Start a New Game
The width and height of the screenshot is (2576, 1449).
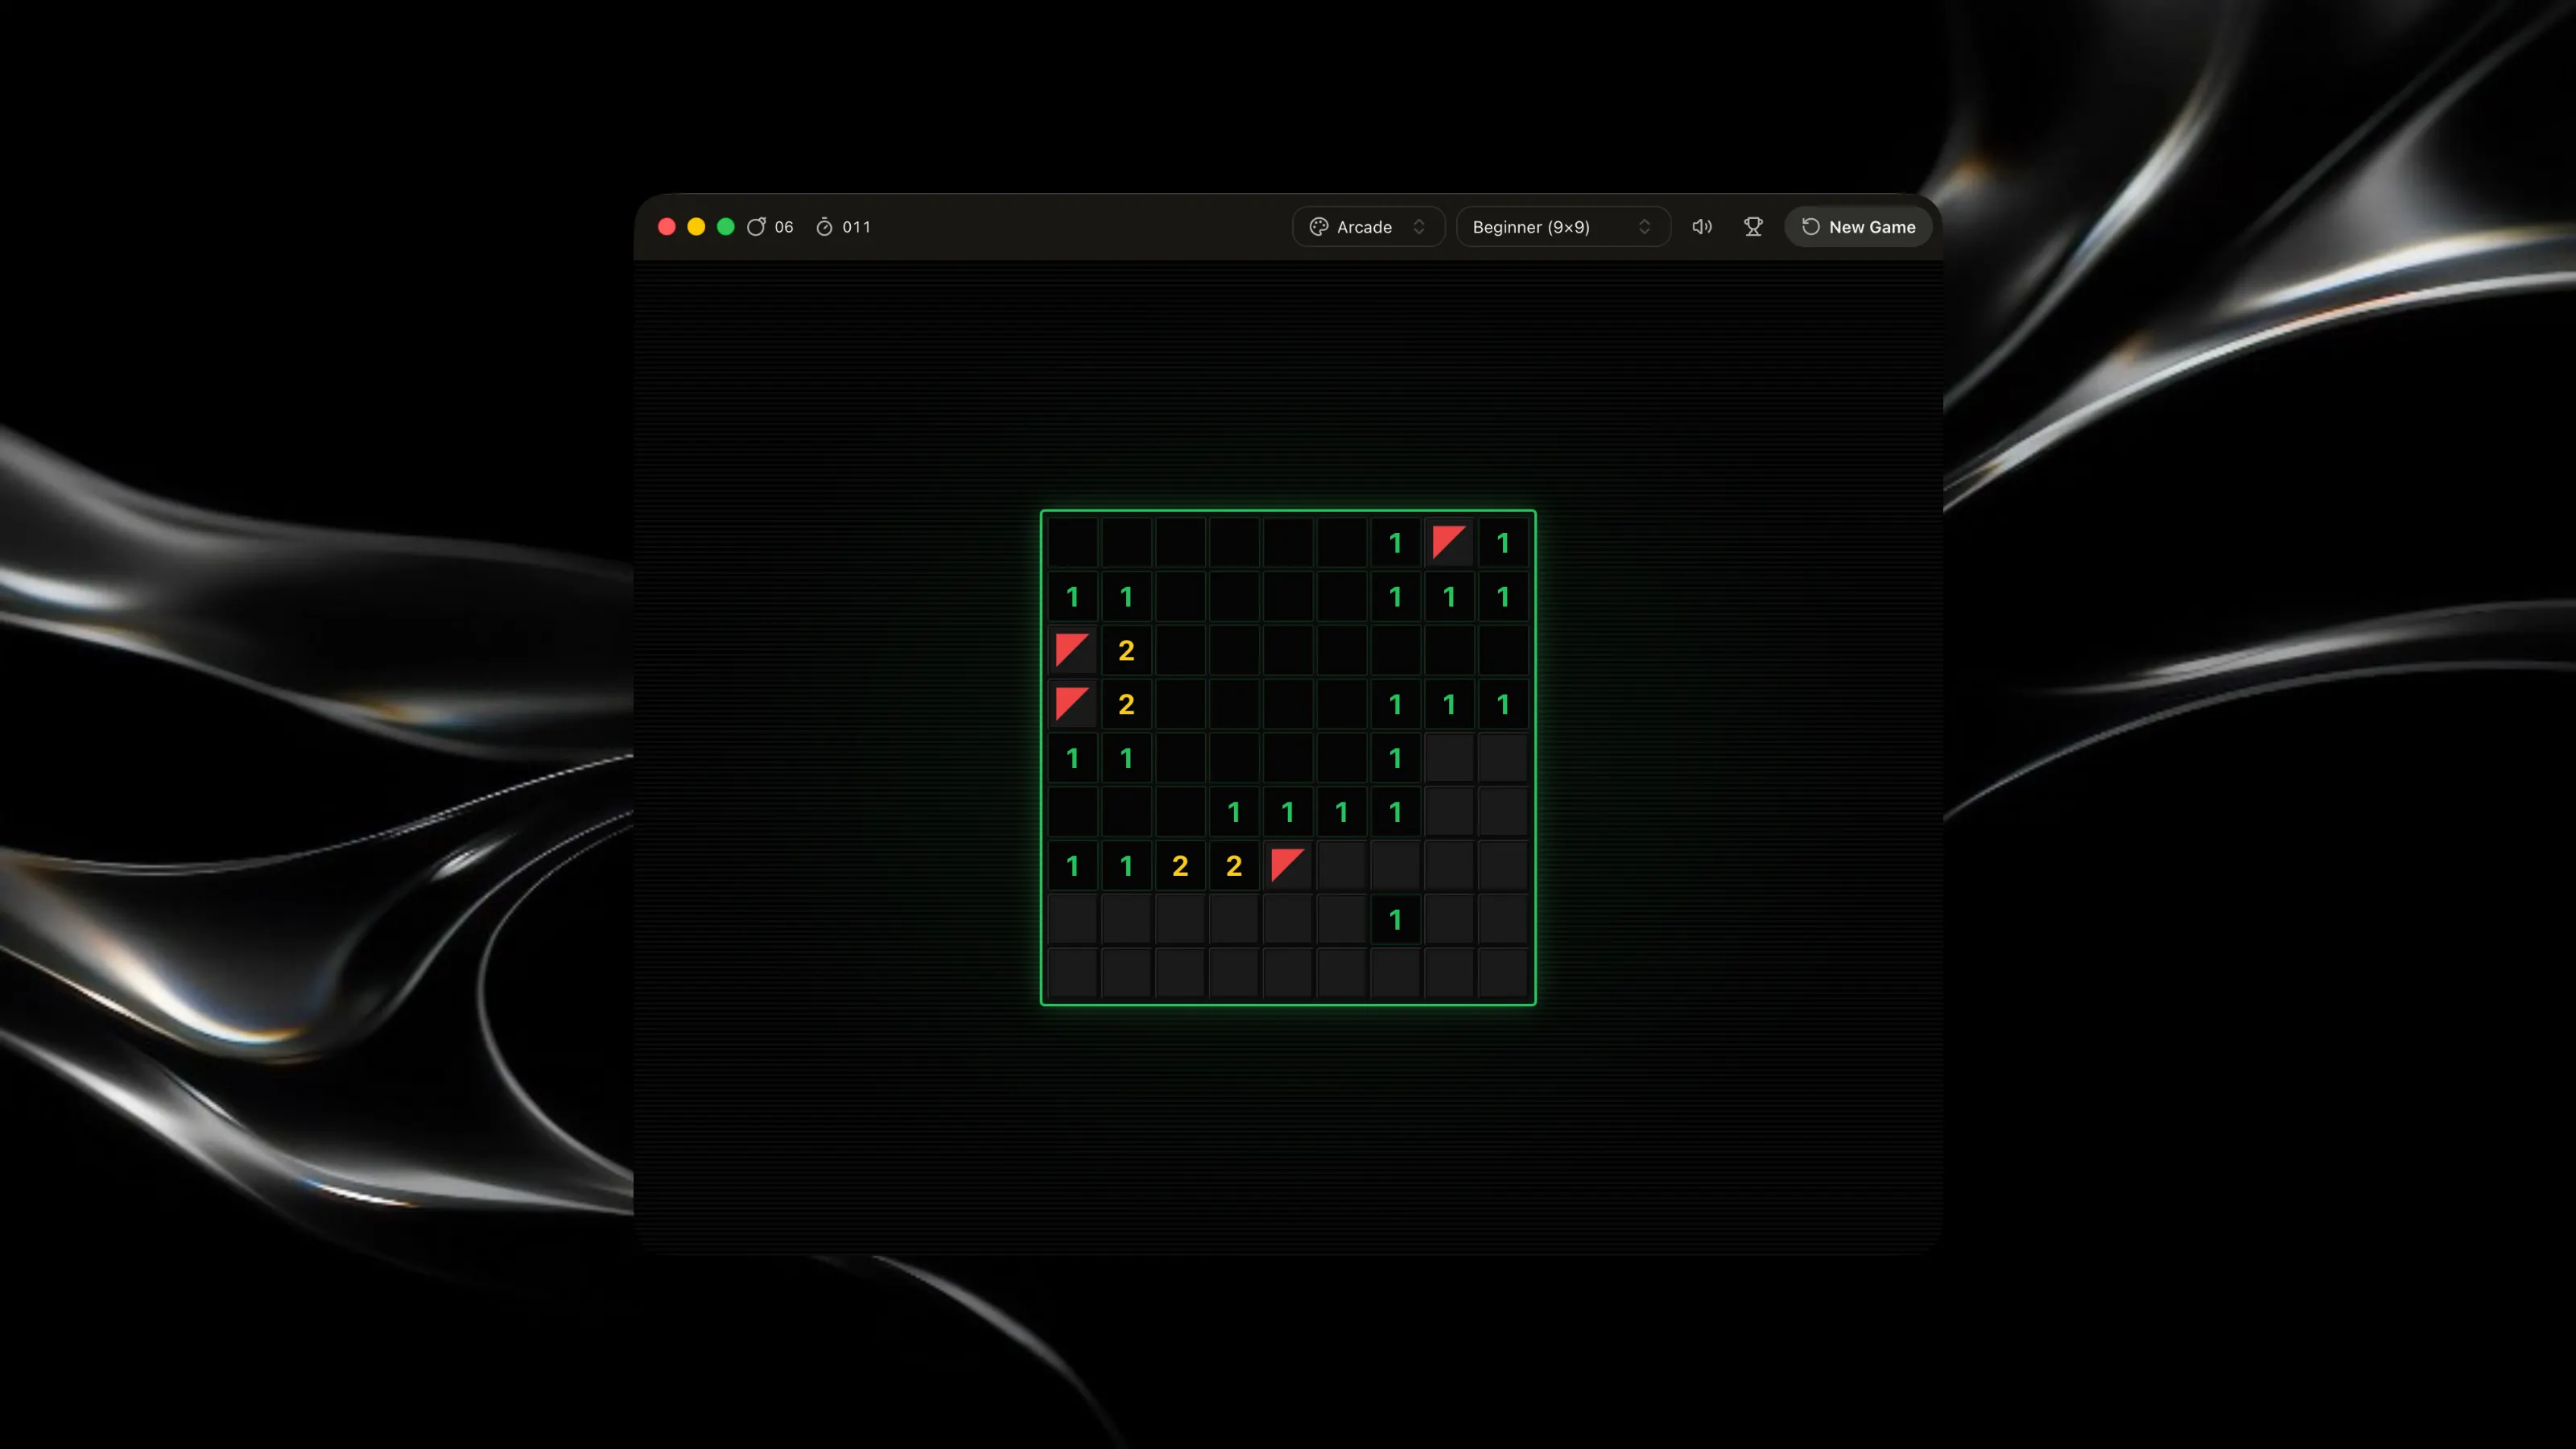1858,227
